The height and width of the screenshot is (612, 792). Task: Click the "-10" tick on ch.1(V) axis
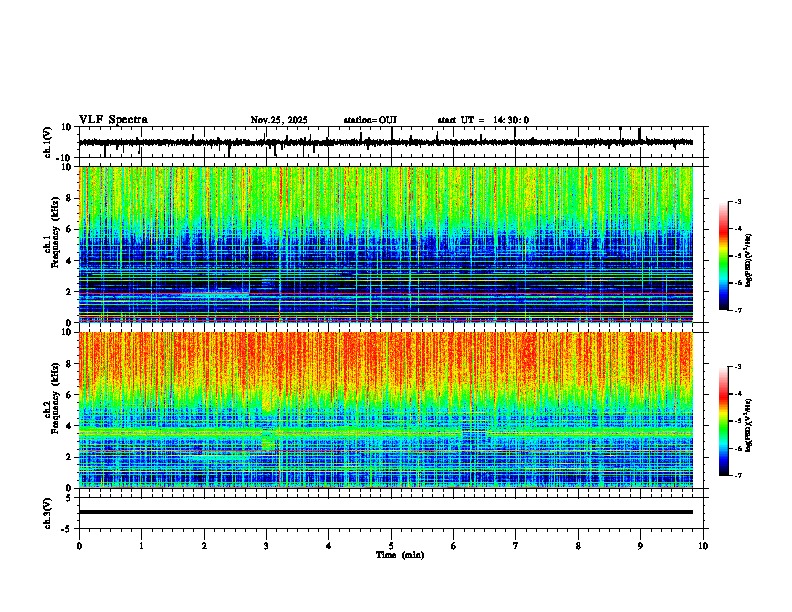click(x=65, y=158)
